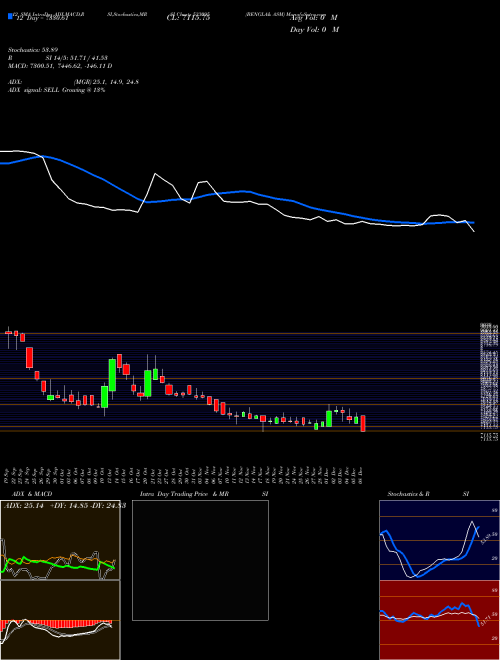Click the last red candlestick on the chart

pyautogui.click(x=363, y=423)
